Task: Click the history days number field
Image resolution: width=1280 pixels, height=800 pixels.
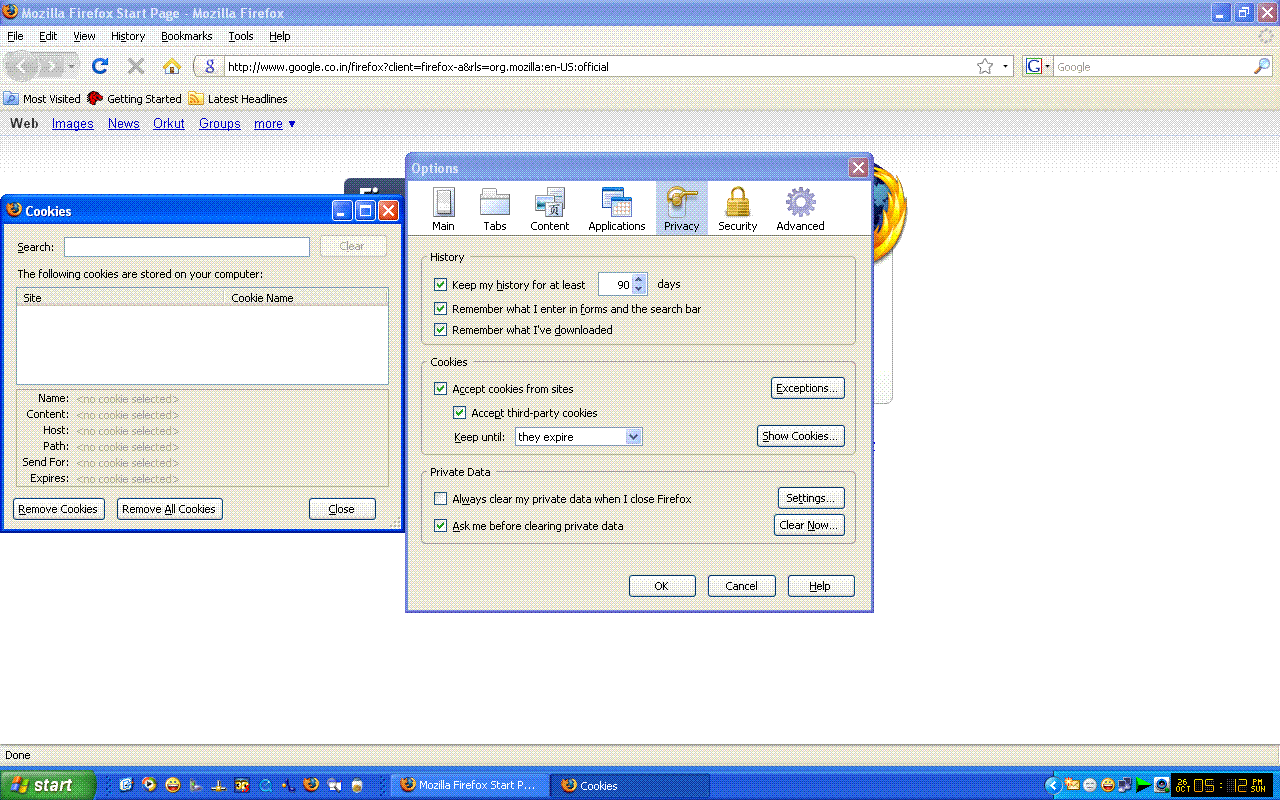Action: [615, 285]
